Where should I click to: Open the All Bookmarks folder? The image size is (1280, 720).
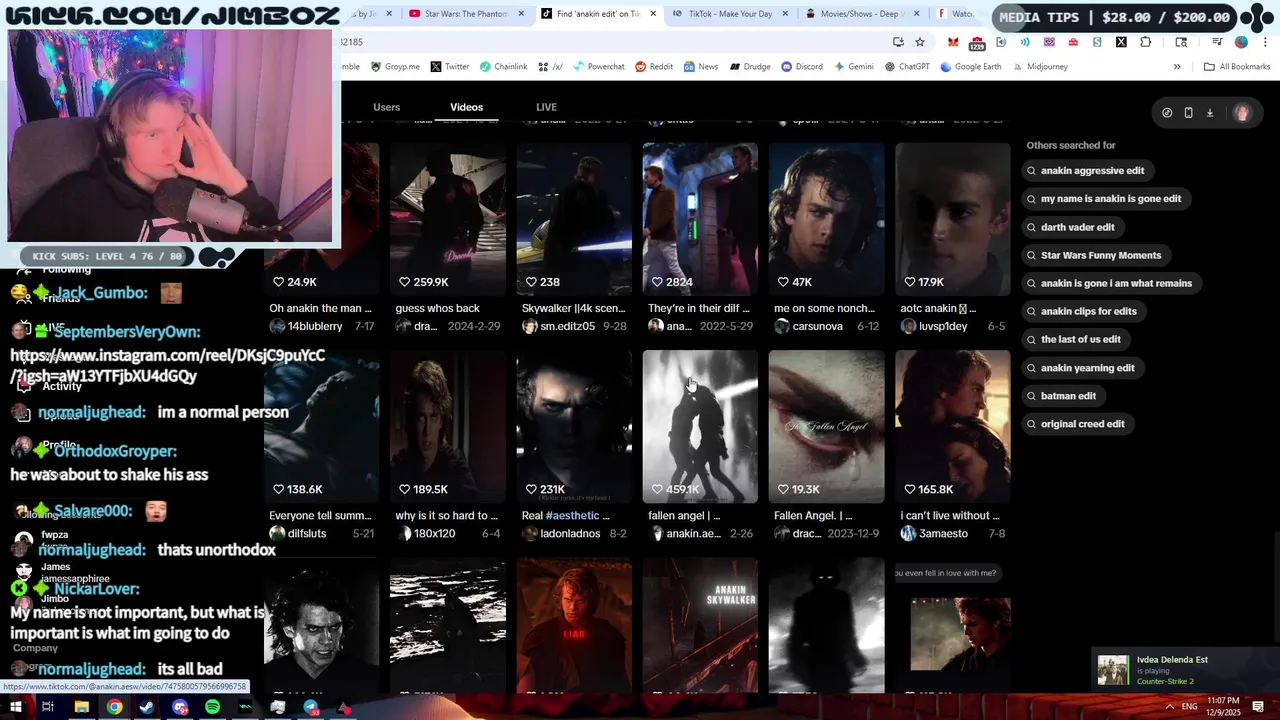tap(1237, 67)
